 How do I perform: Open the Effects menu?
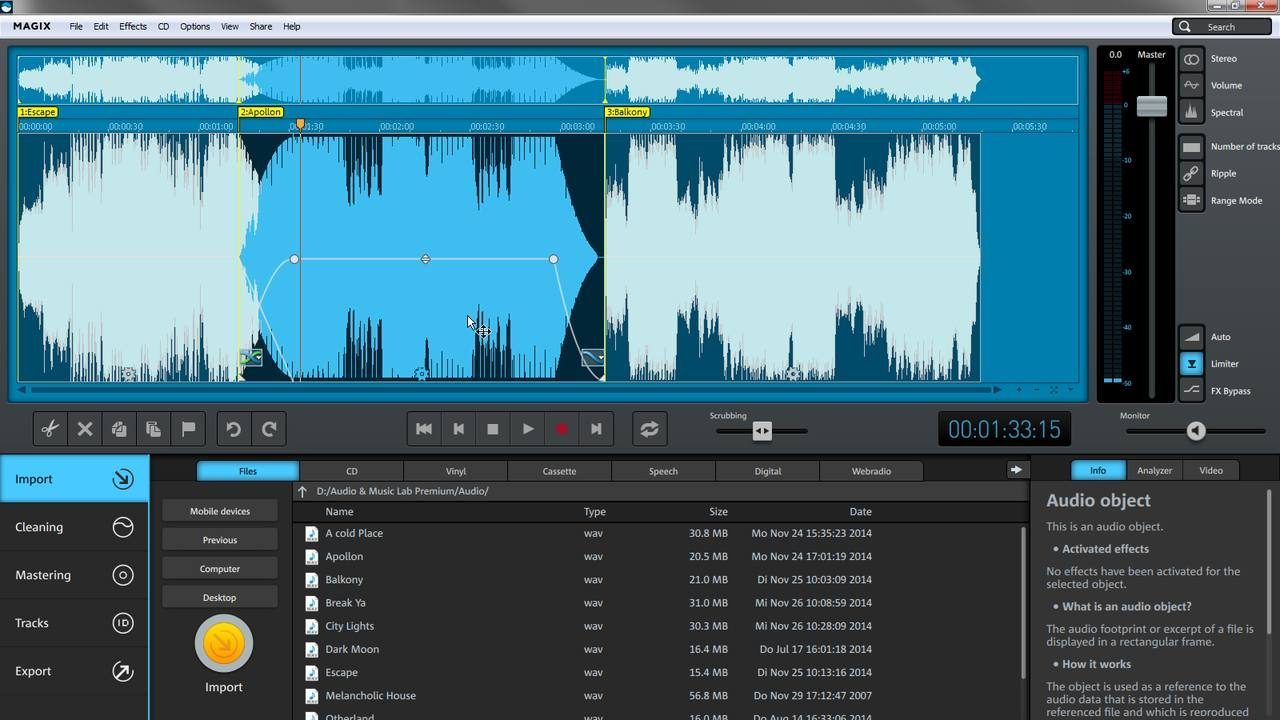pos(132,27)
